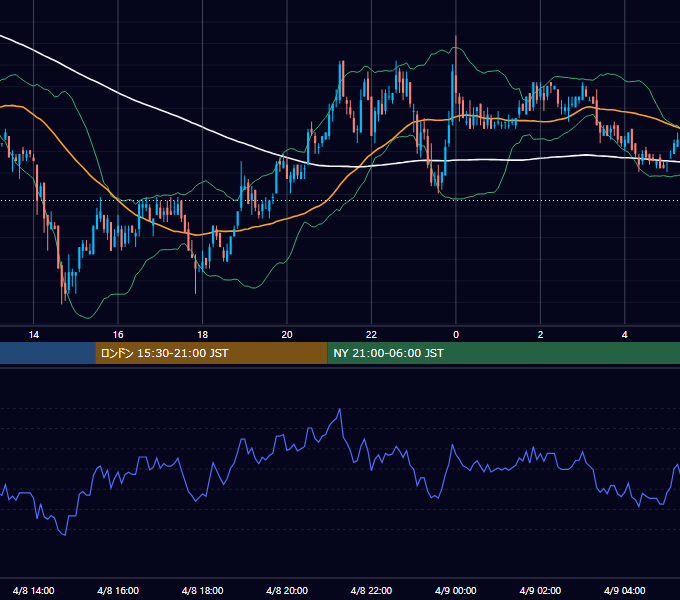The image size is (680, 600).
Task: Click the 4 hour axis label
Action: [x=624, y=335]
